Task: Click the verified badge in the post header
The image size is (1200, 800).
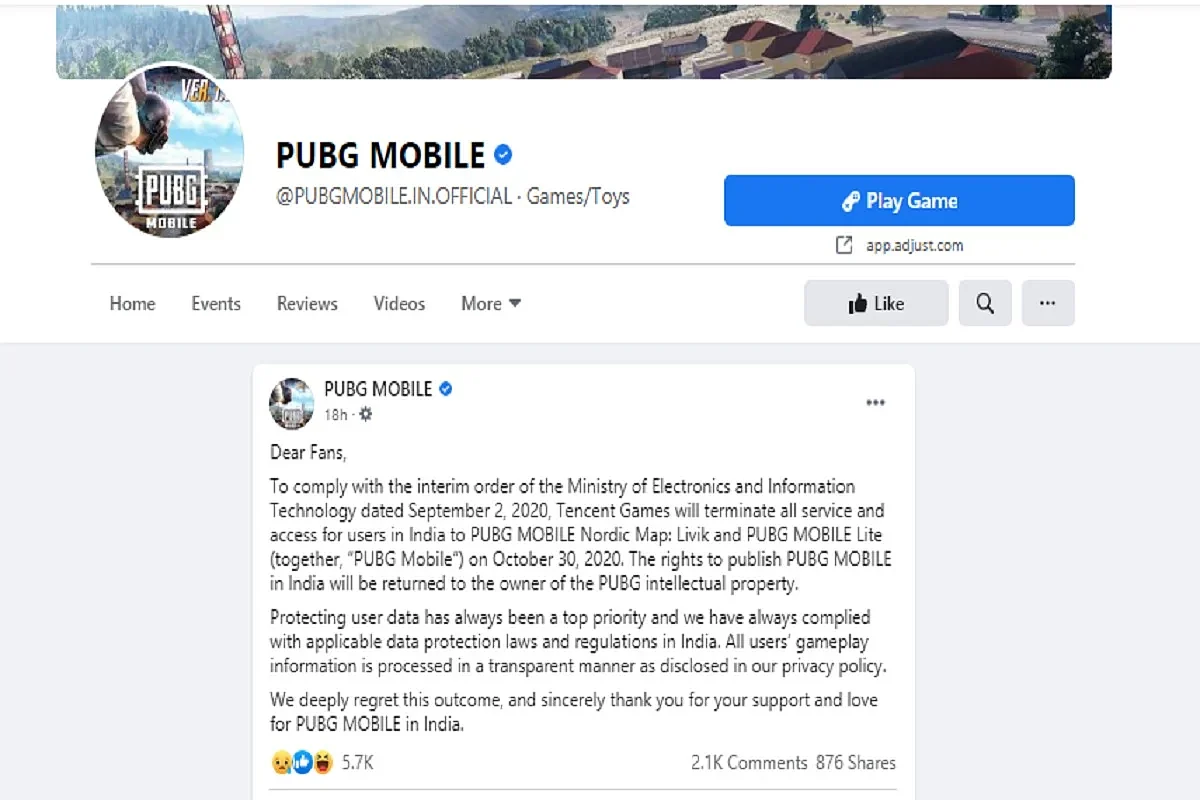Action: (x=446, y=389)
